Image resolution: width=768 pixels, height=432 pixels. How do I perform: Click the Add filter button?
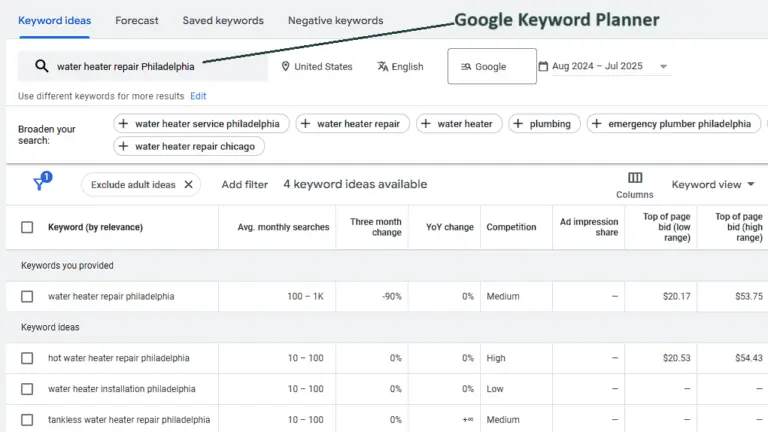[244, 185]
